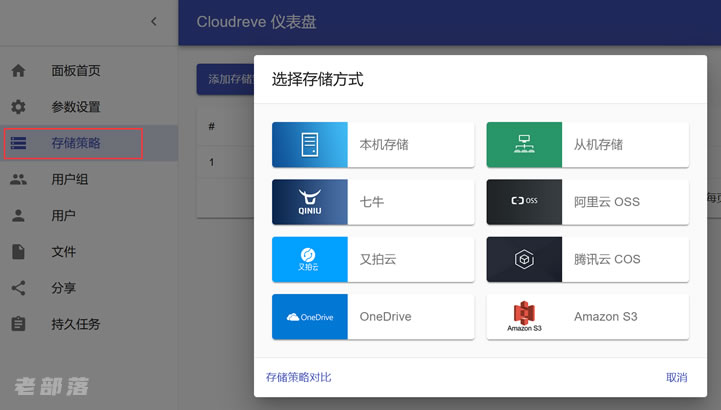Click the group icon for 用户组

tap(18, 179)
